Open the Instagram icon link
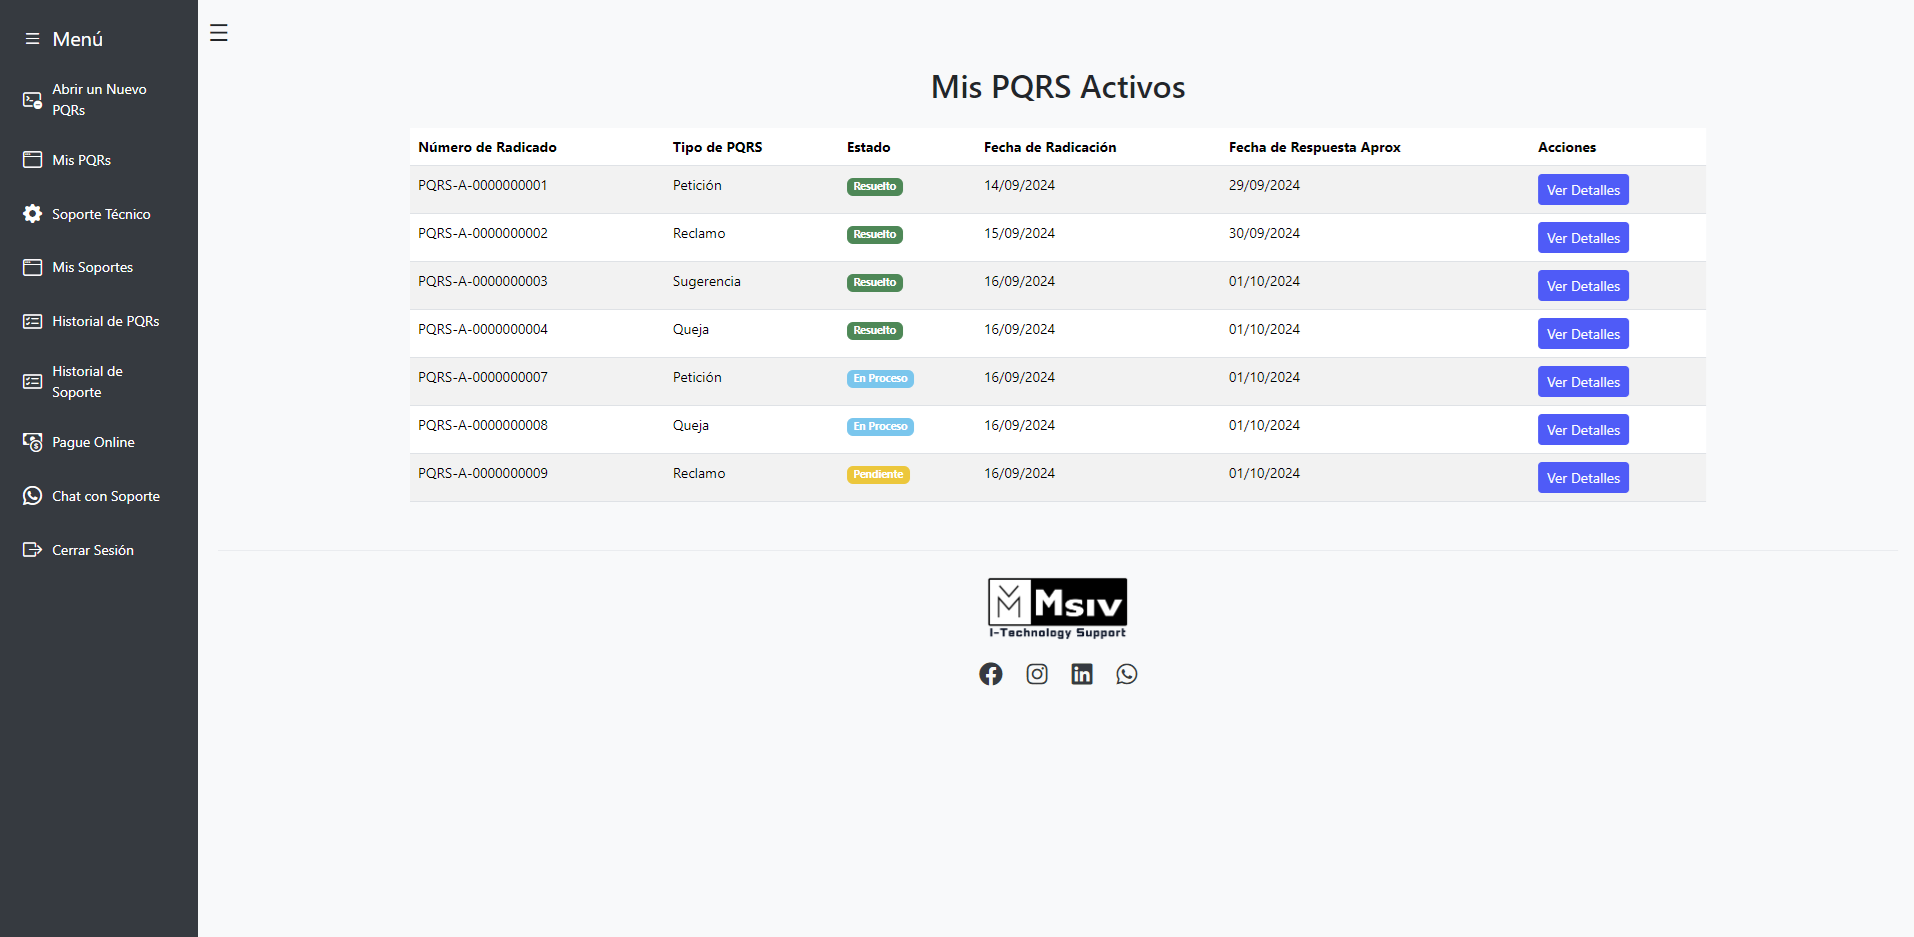 point(1037,674)
